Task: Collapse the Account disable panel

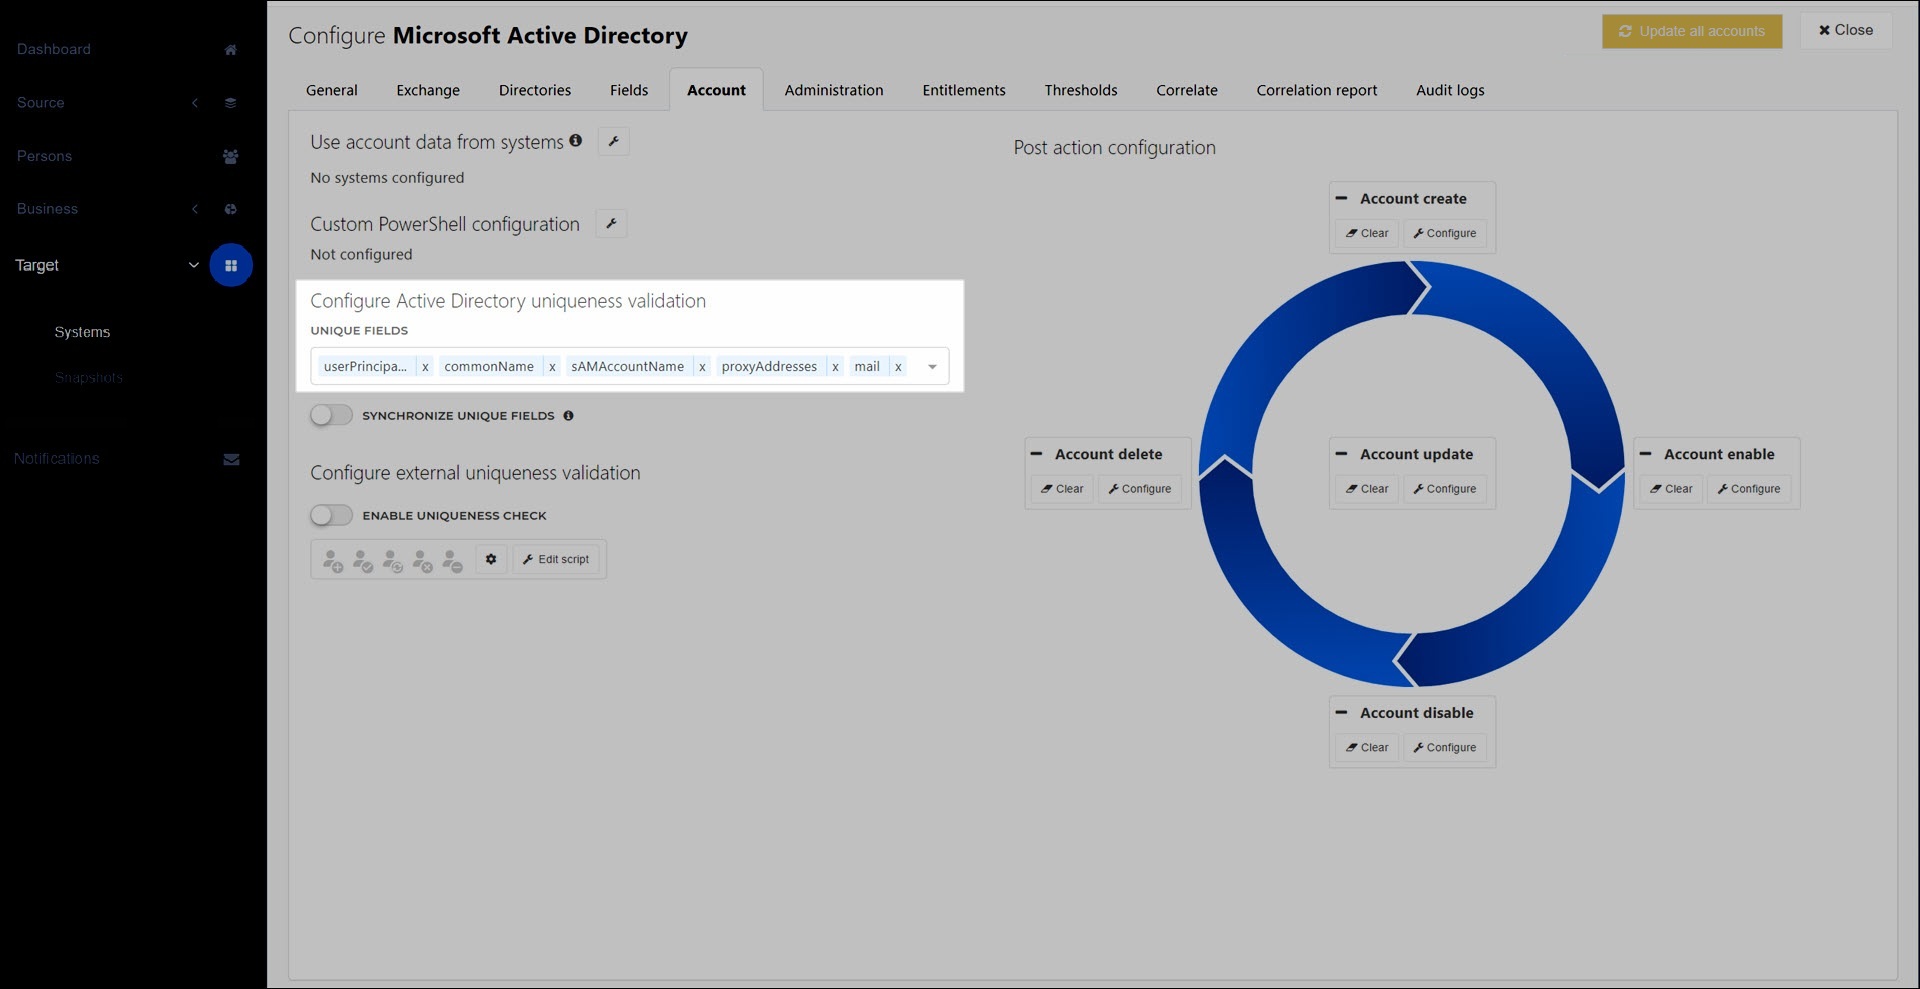Action: [x=1341, y=712]
